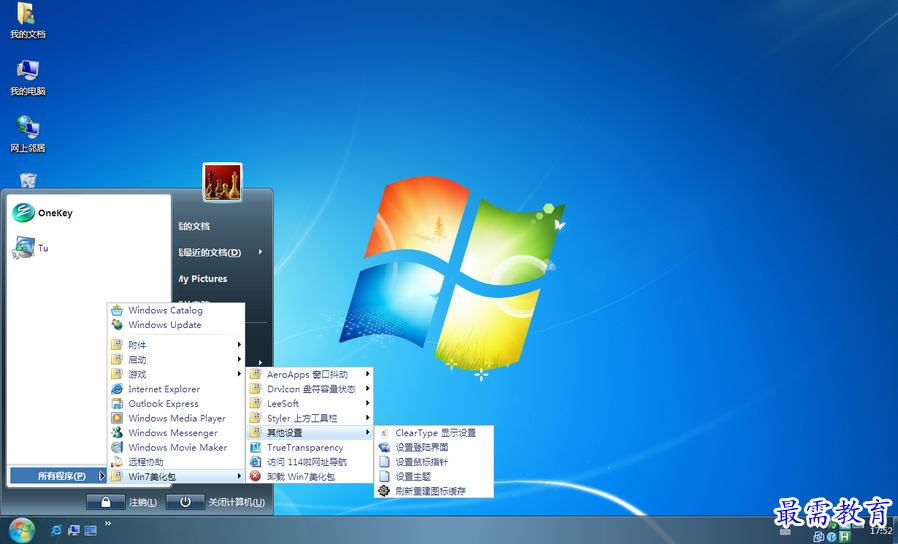Expand Styler 上方工具栏 submenu

(310, 418)
